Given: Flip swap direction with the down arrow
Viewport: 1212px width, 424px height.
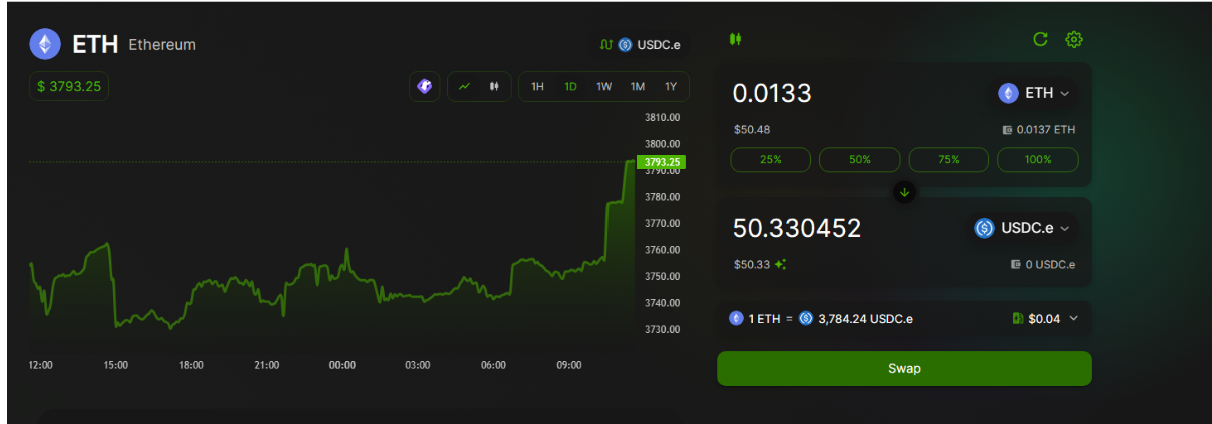Looking at the screenshot, I should click(904, 191).
